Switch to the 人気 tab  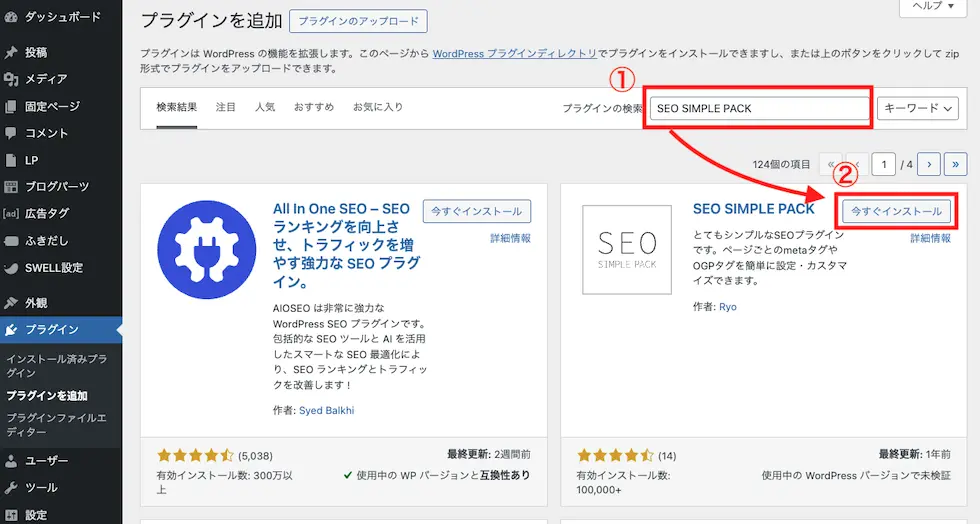pyautogui.click(x=265, y=107)
